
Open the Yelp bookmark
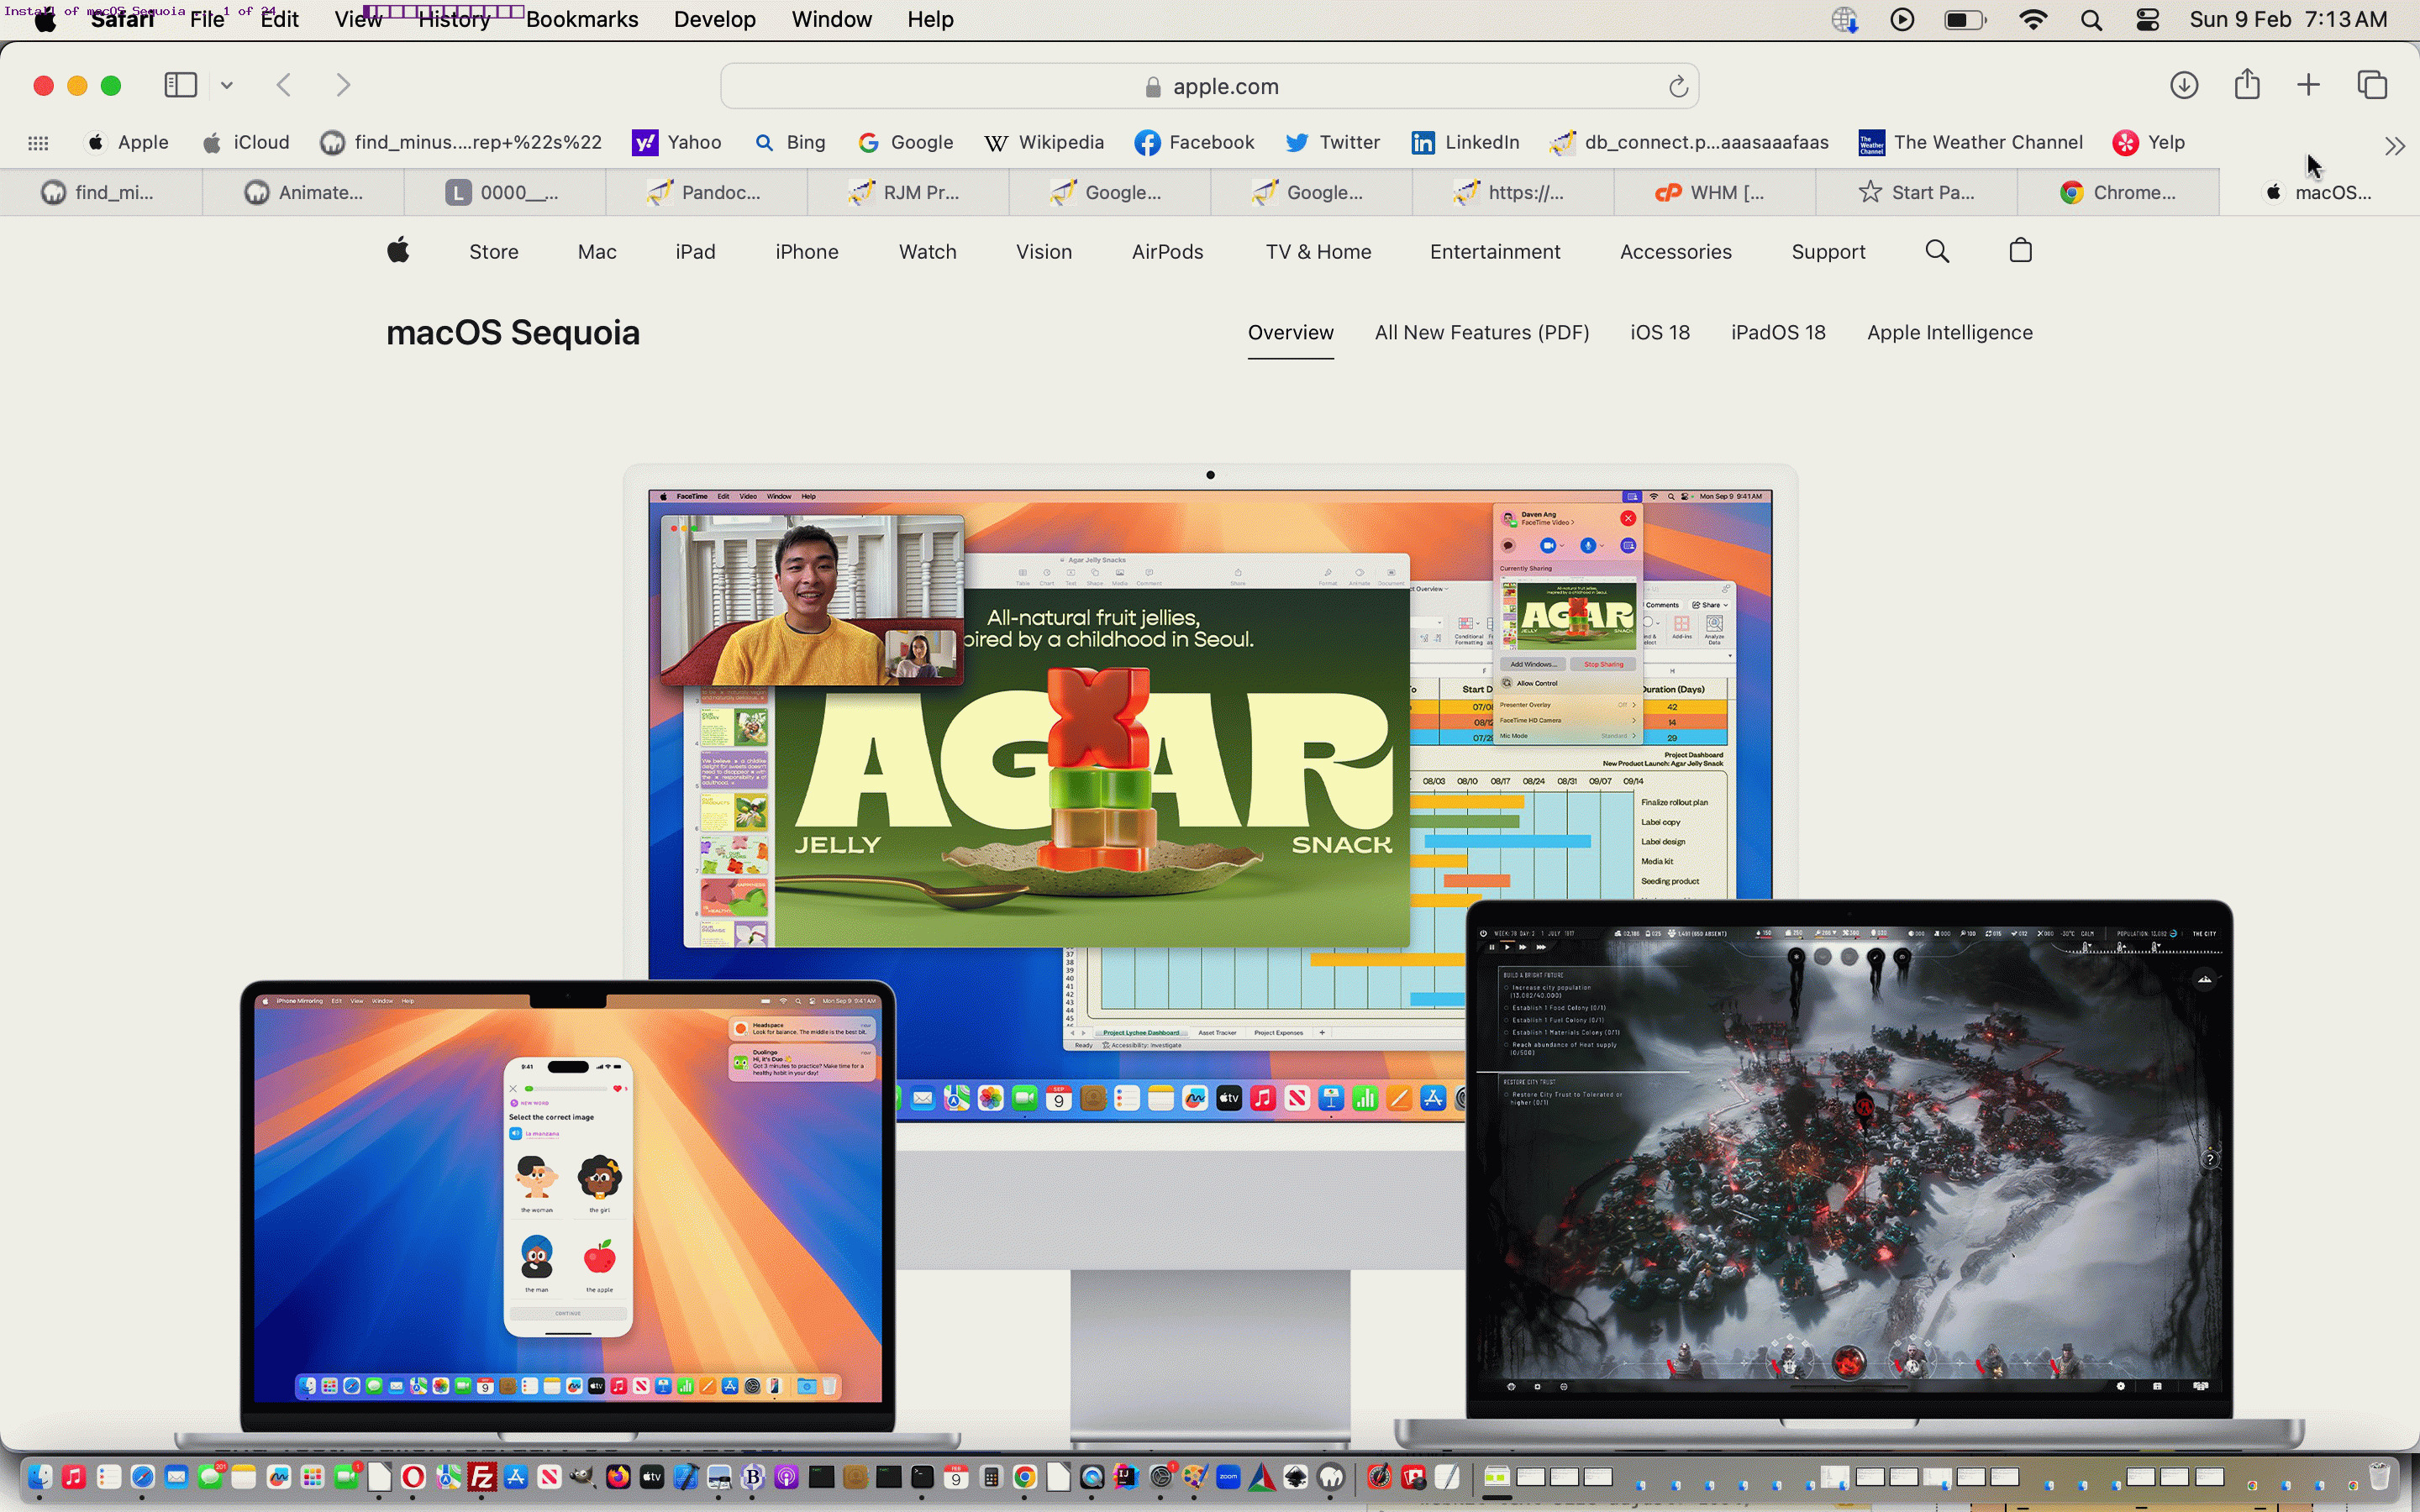2149,142
